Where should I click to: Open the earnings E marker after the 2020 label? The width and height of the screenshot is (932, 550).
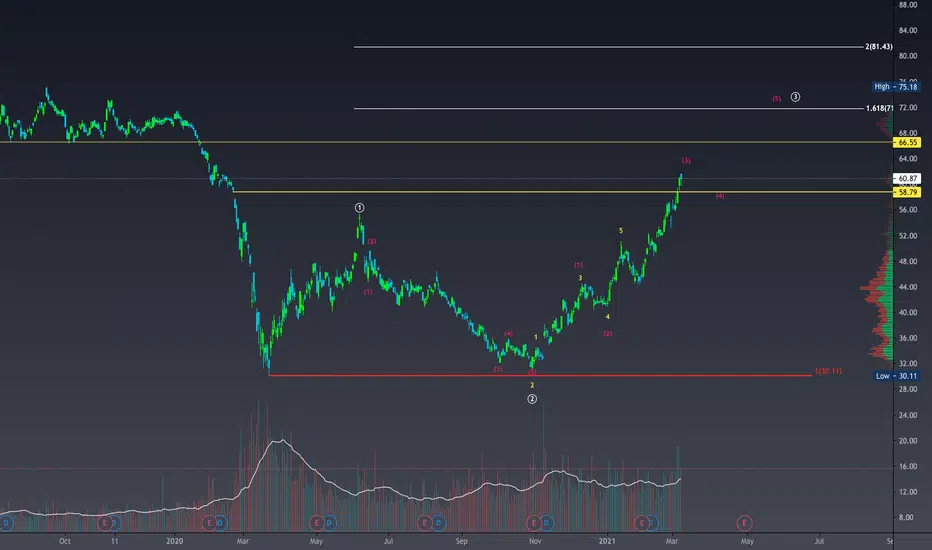209,523
